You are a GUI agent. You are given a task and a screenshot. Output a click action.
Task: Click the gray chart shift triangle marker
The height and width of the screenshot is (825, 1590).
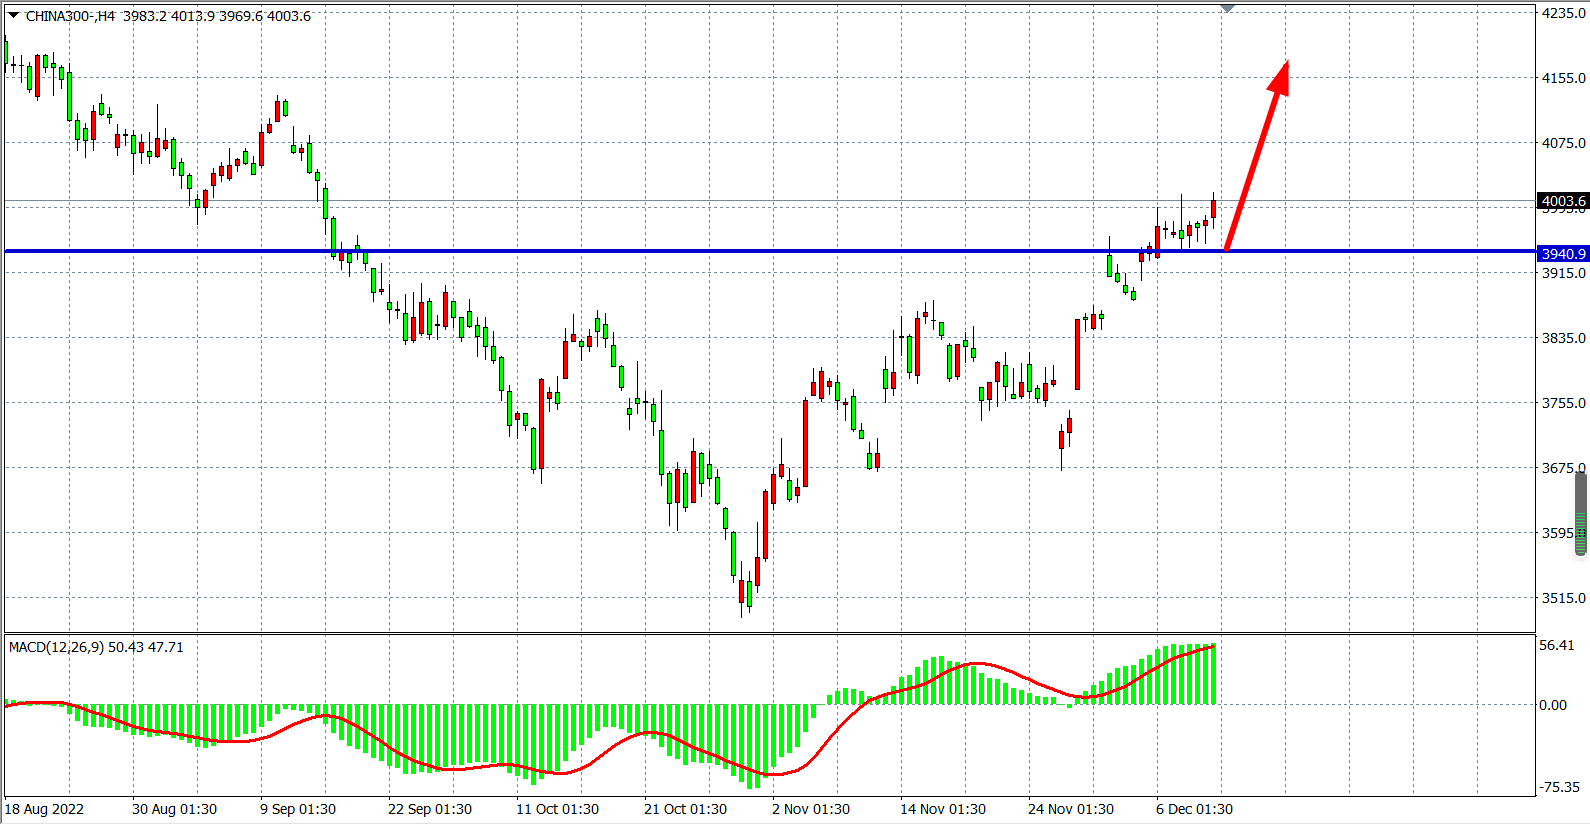1227,9
